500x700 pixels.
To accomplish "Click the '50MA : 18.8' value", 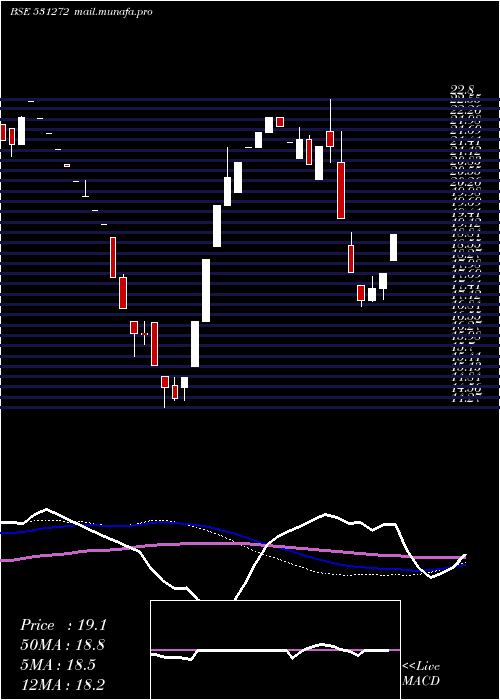I will tap(63, 645).
